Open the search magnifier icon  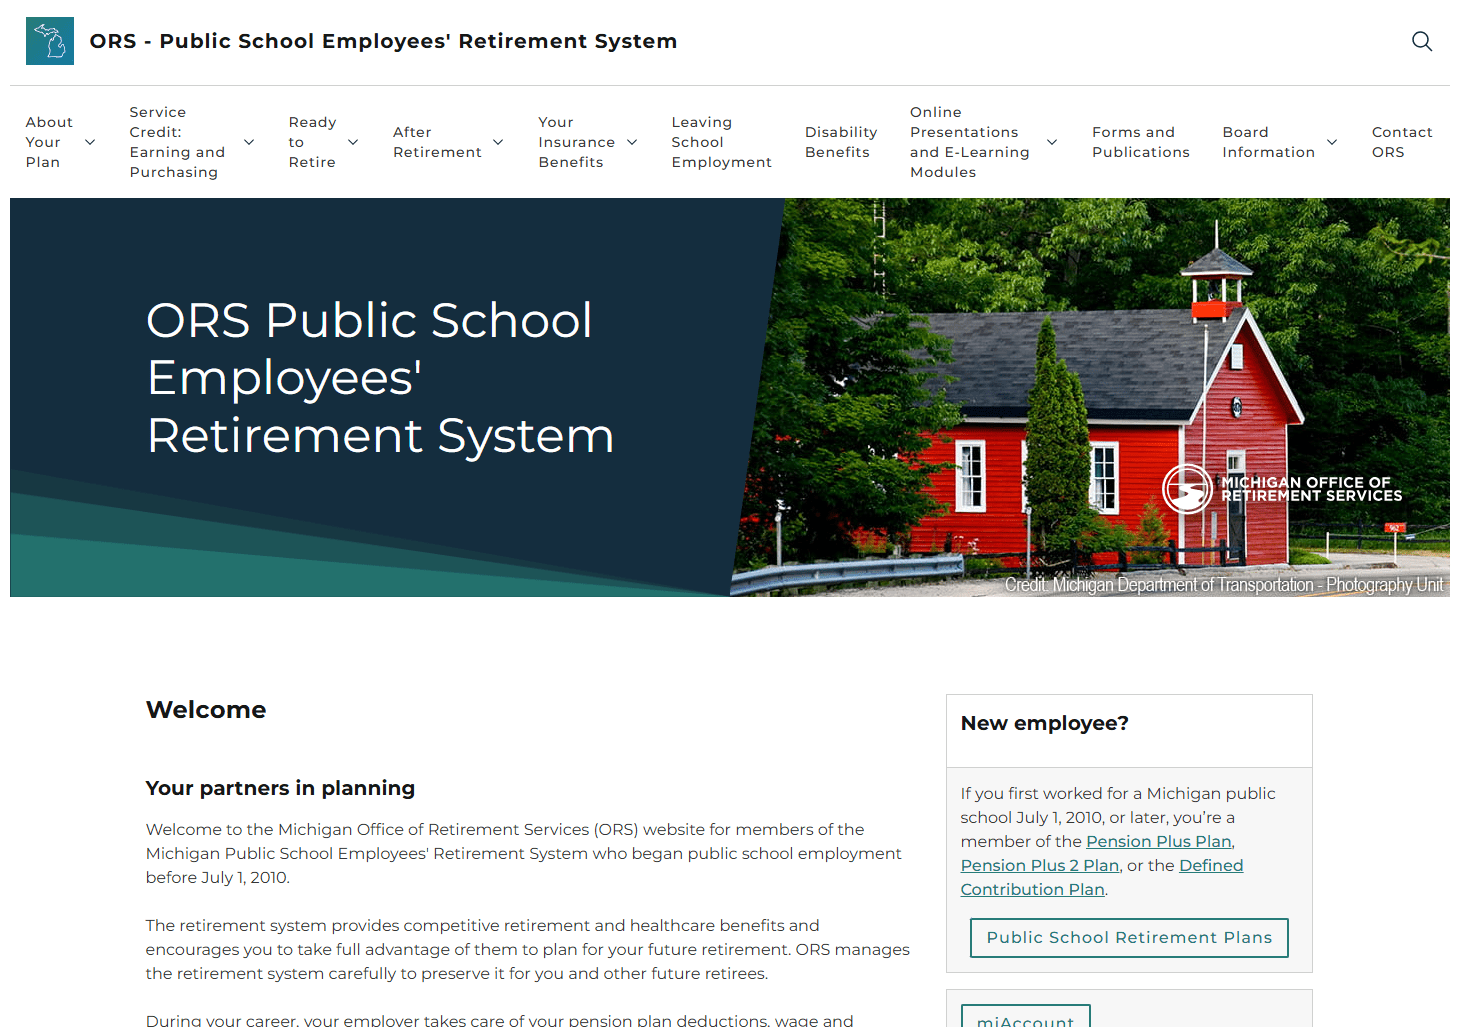click(x=1421, y=41)
